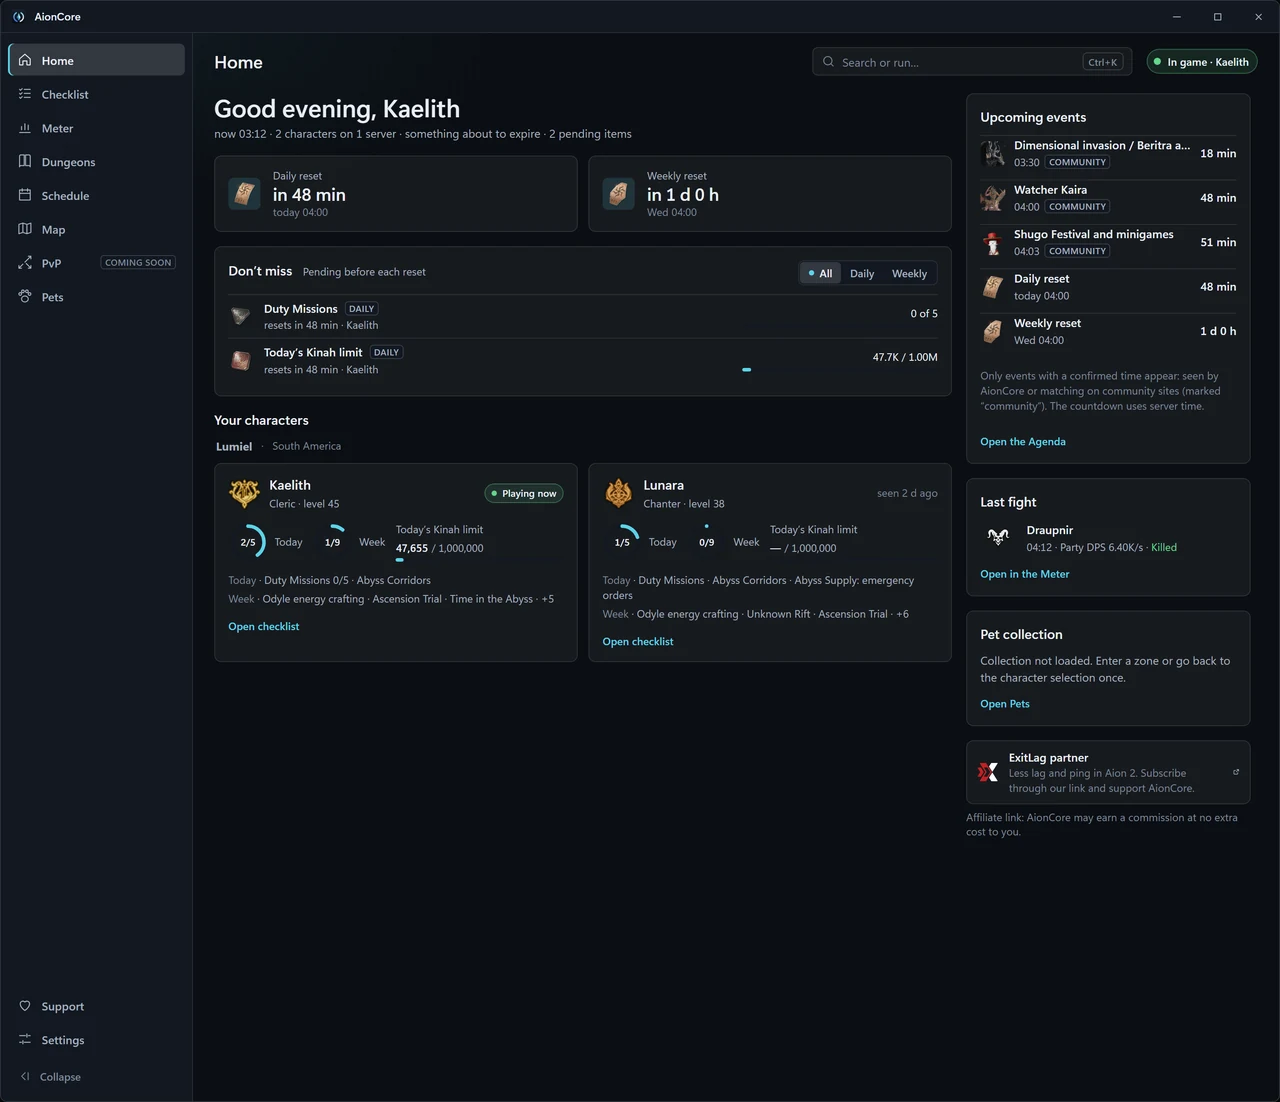Open the Support page
The width and height of the screenshot is (1280, 1102).
pyautogui.click(x=96, y=1006)
